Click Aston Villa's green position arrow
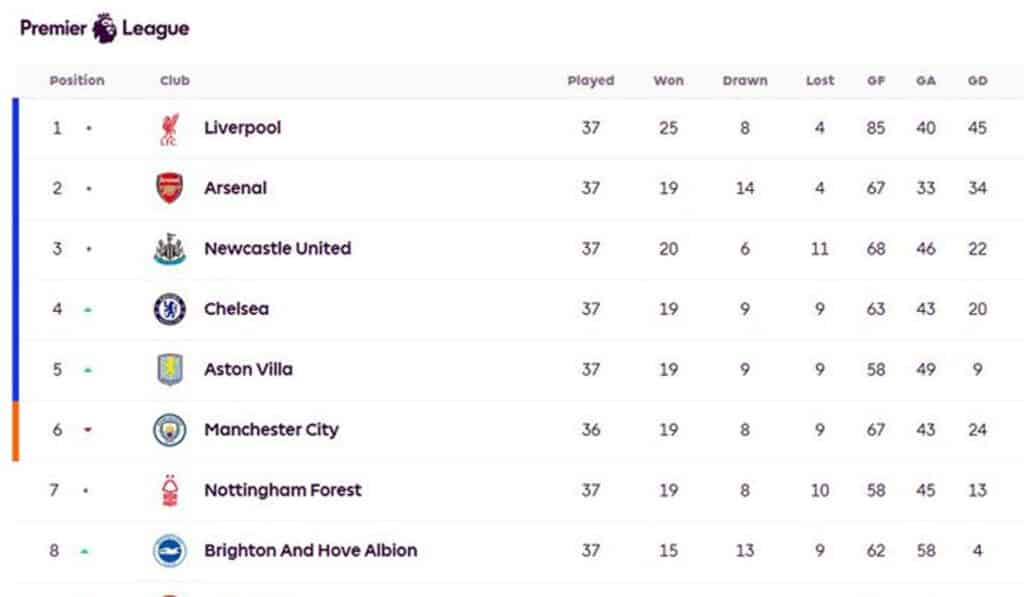1024x597 pixels. 88,370
